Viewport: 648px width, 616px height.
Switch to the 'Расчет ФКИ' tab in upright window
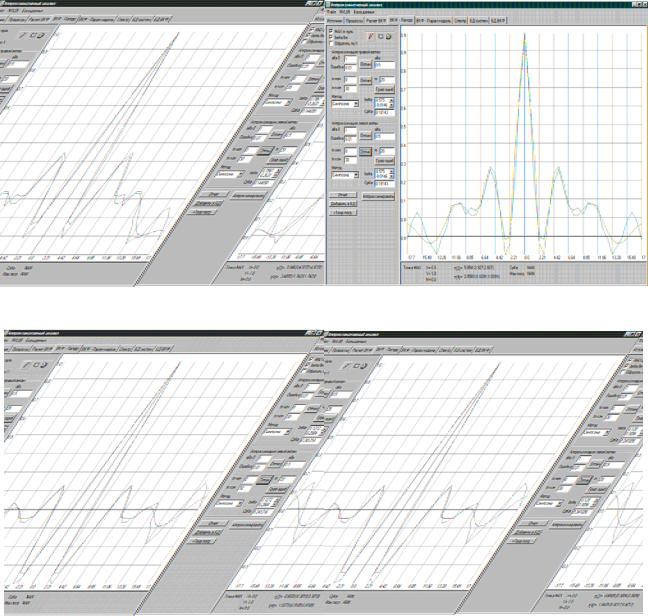click(x=376, y=21)
